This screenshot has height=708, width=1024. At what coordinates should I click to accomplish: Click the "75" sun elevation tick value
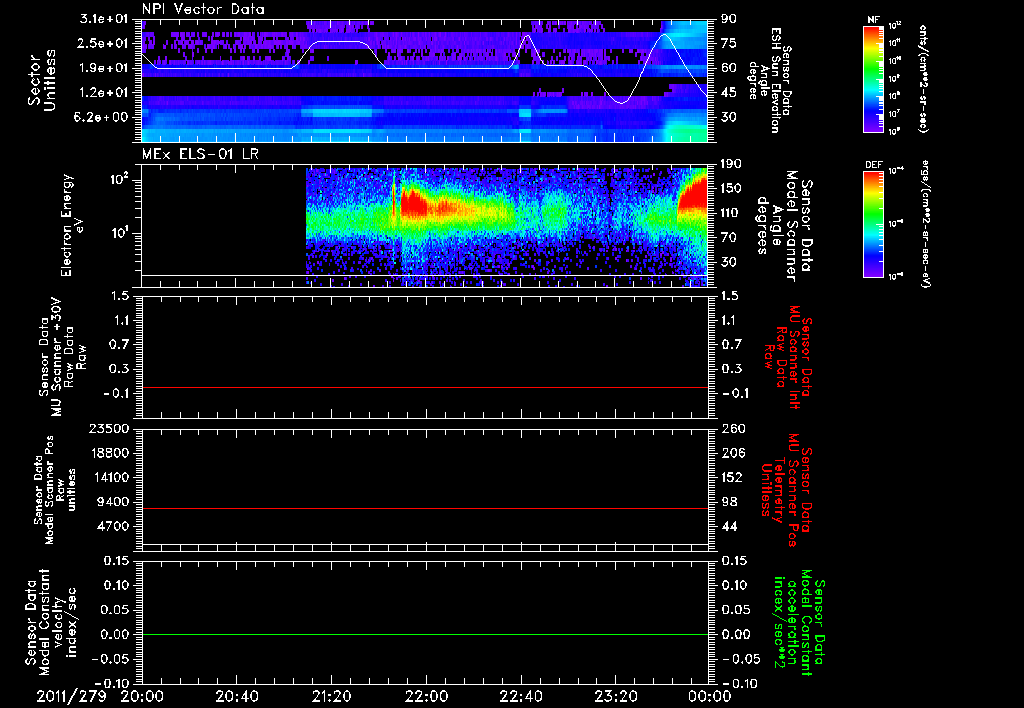(x=728, y=43)
